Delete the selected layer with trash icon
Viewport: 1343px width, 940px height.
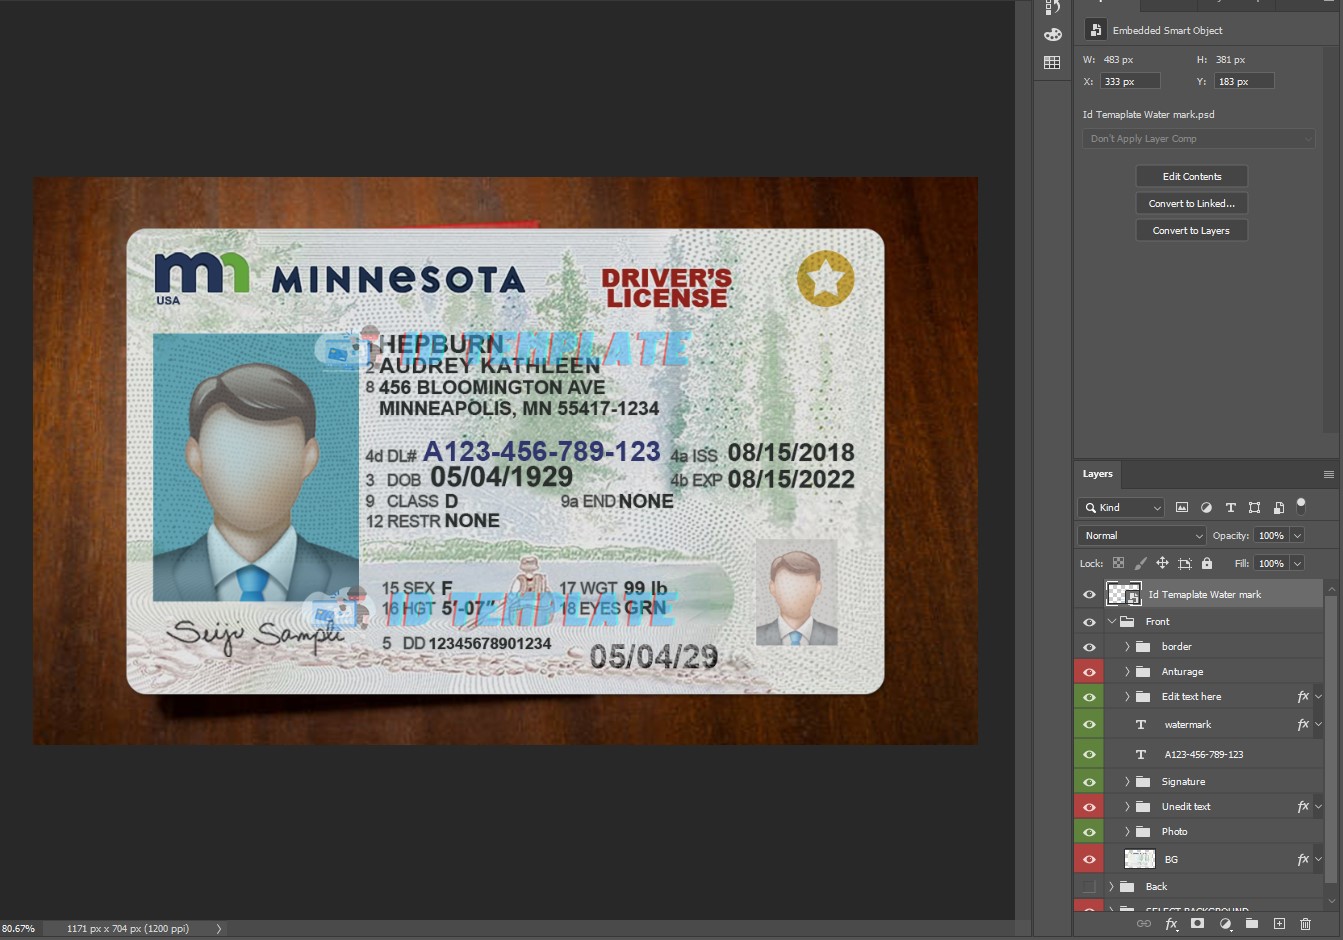pos(1305,924)
